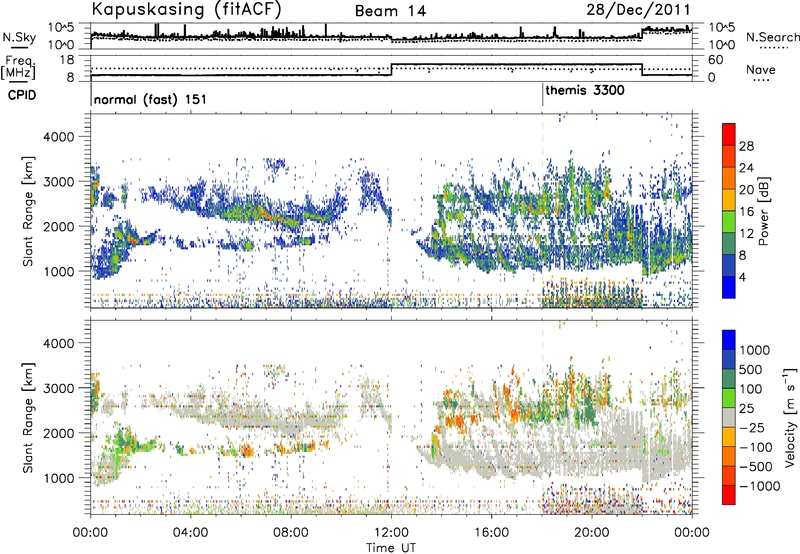
Task: Pick the blue top segment of Velocity colorbar
Action: click(x=729, y=340)
